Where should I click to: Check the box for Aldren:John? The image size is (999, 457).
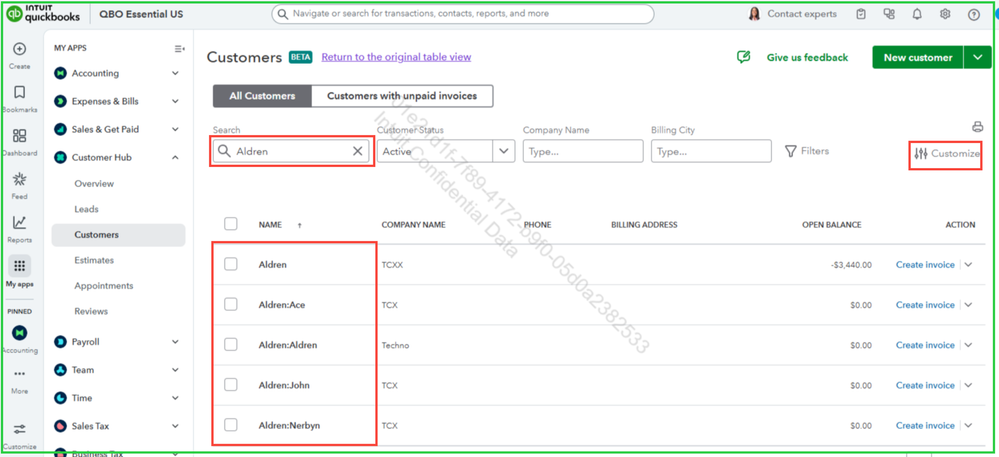coord(231,384)
